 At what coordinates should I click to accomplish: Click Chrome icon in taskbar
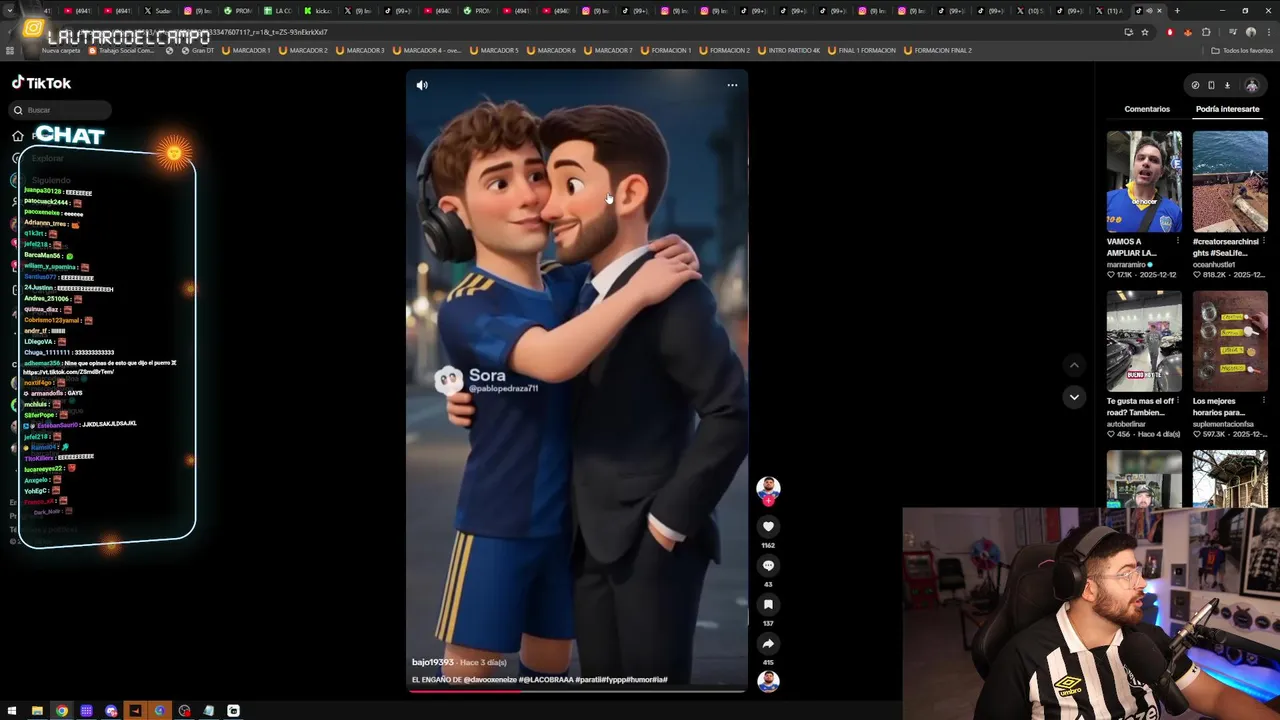[x=62, y=711]
